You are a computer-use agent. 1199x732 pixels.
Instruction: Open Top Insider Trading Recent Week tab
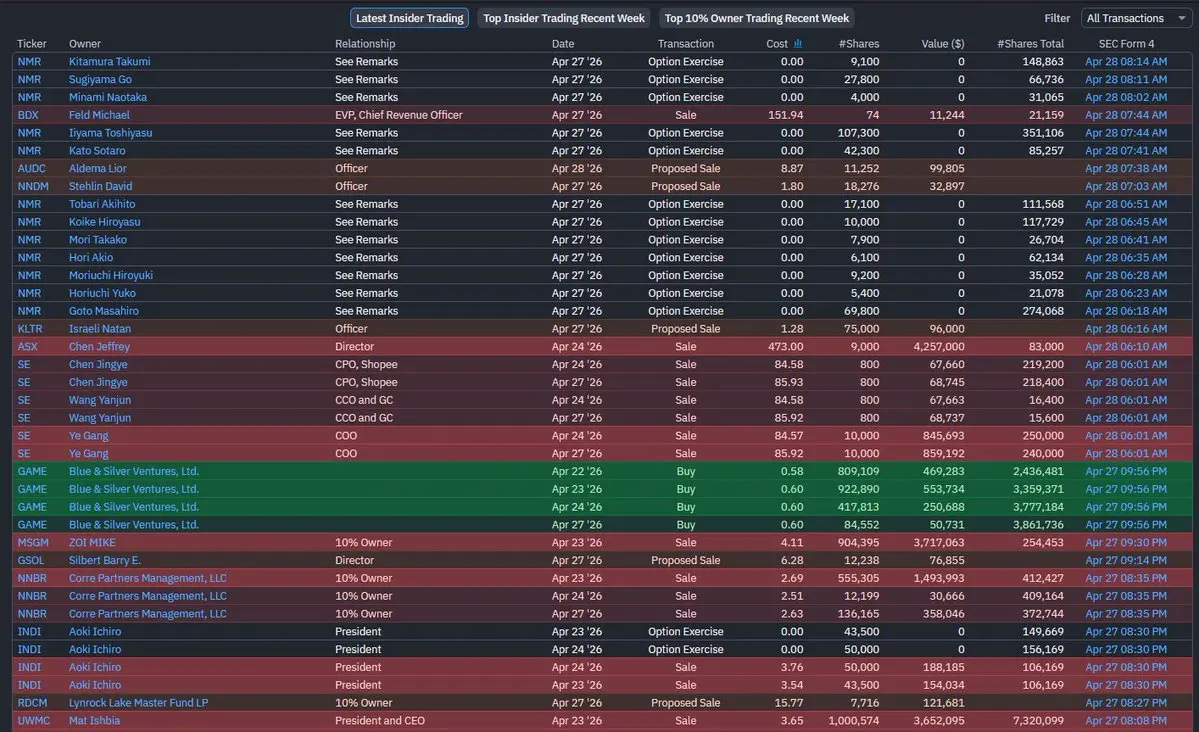pyautogui.click(x=563, y=18)
